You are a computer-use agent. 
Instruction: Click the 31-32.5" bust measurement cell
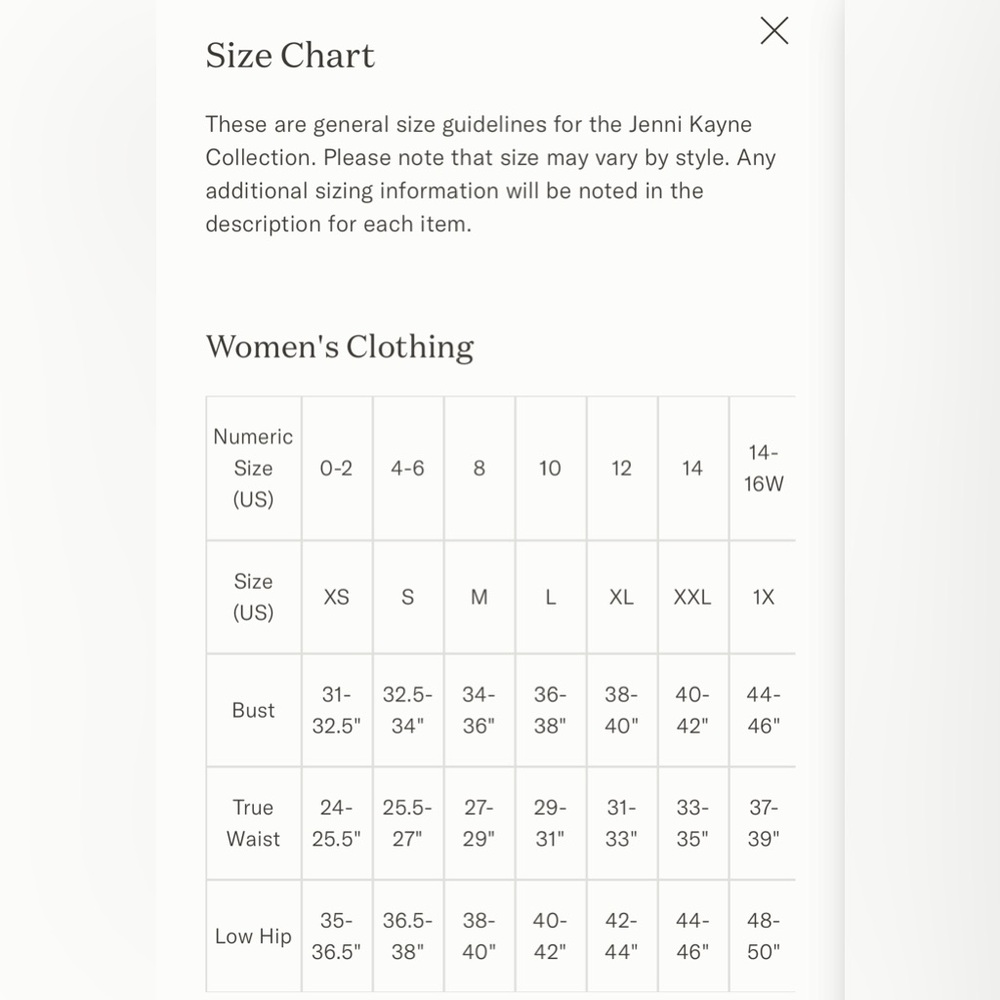(x=336, y=710)
